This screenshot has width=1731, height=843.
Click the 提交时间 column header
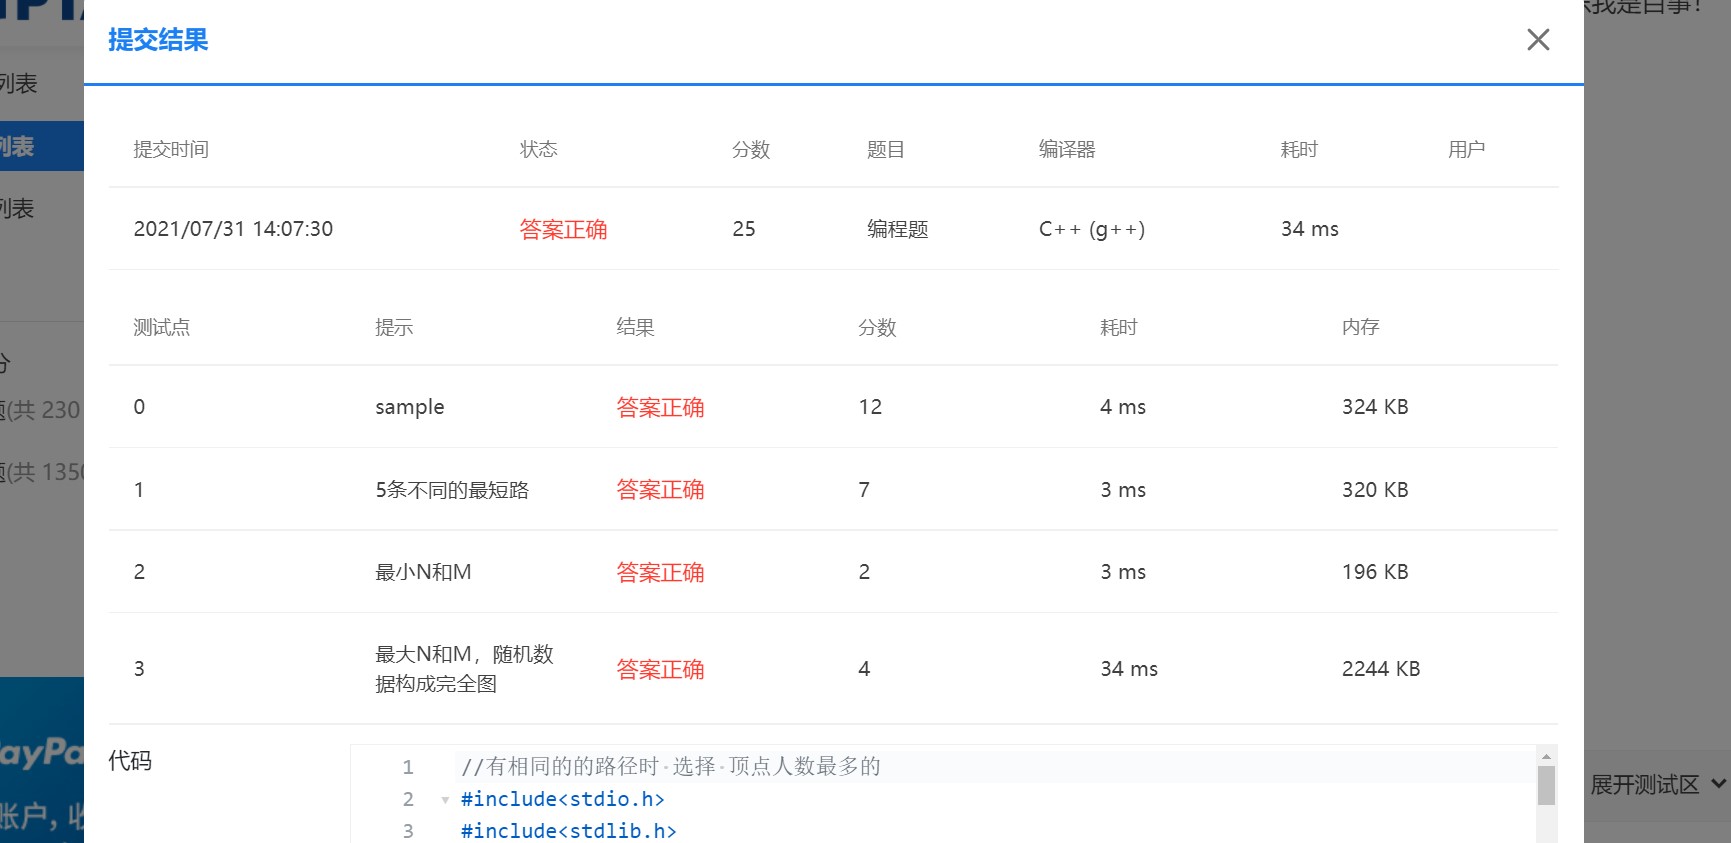coord(171,149)
